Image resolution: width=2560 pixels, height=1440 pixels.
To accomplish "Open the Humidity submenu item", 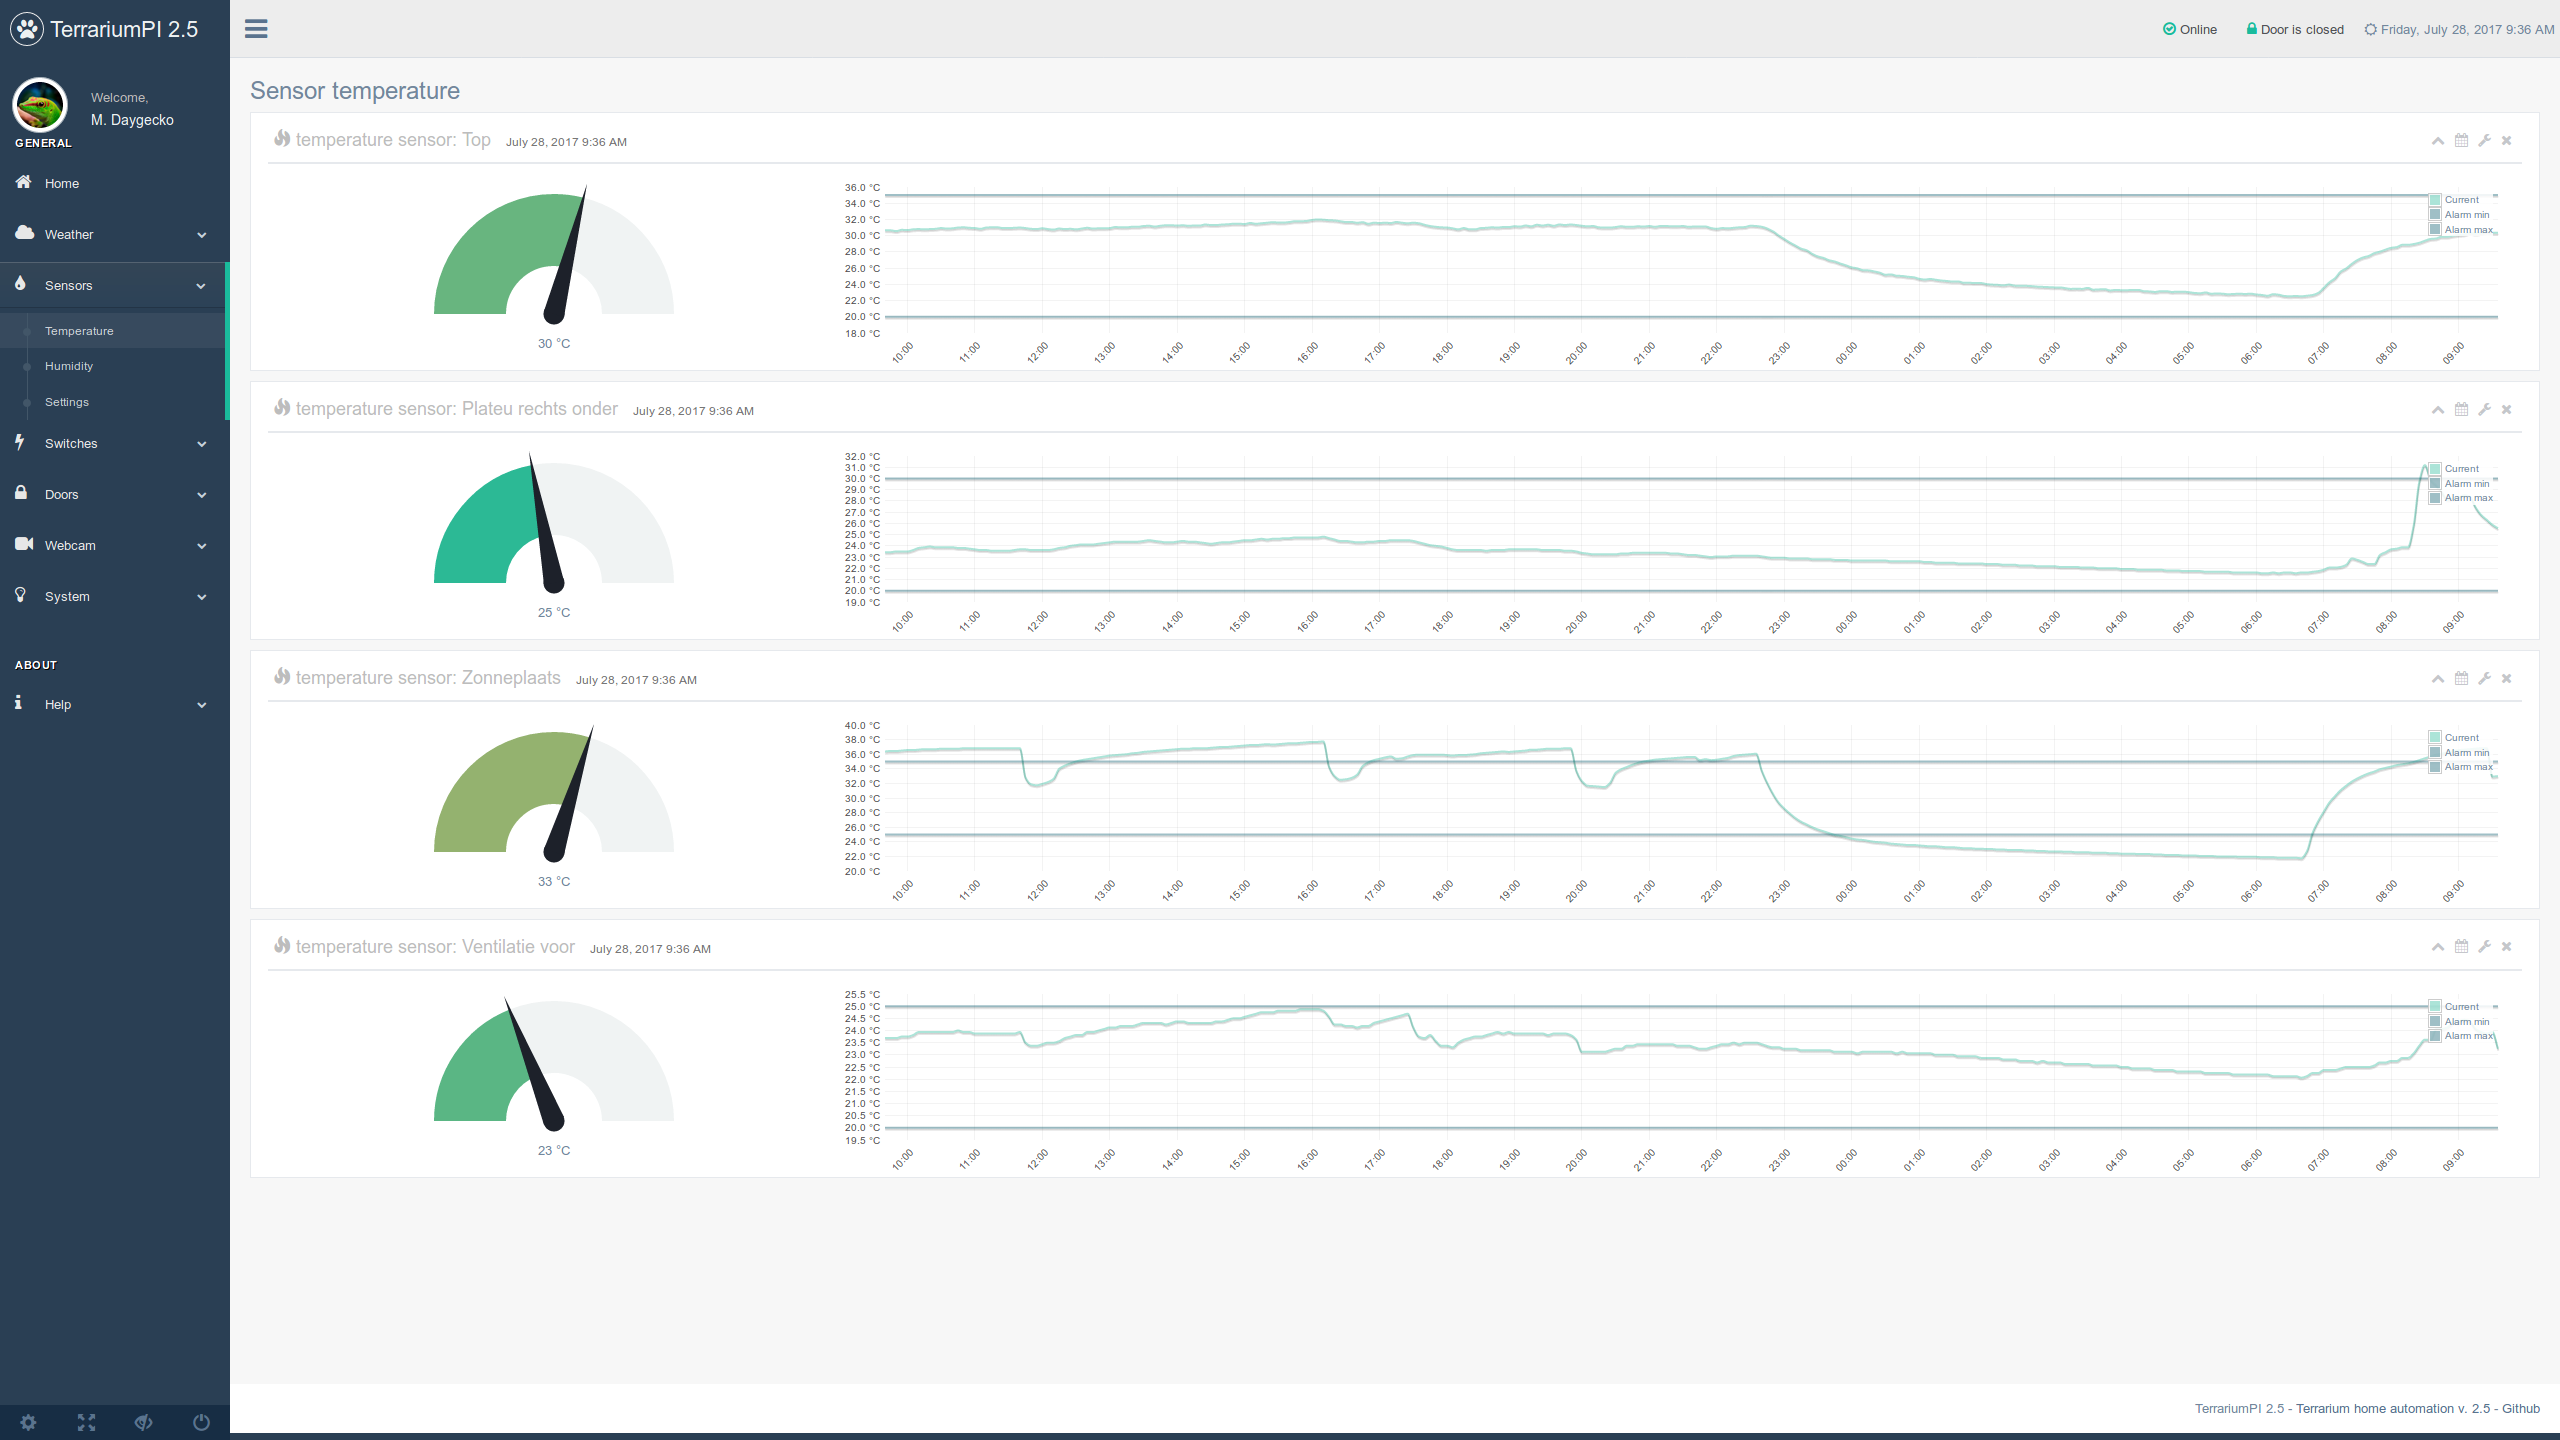I will pos(69,367).
